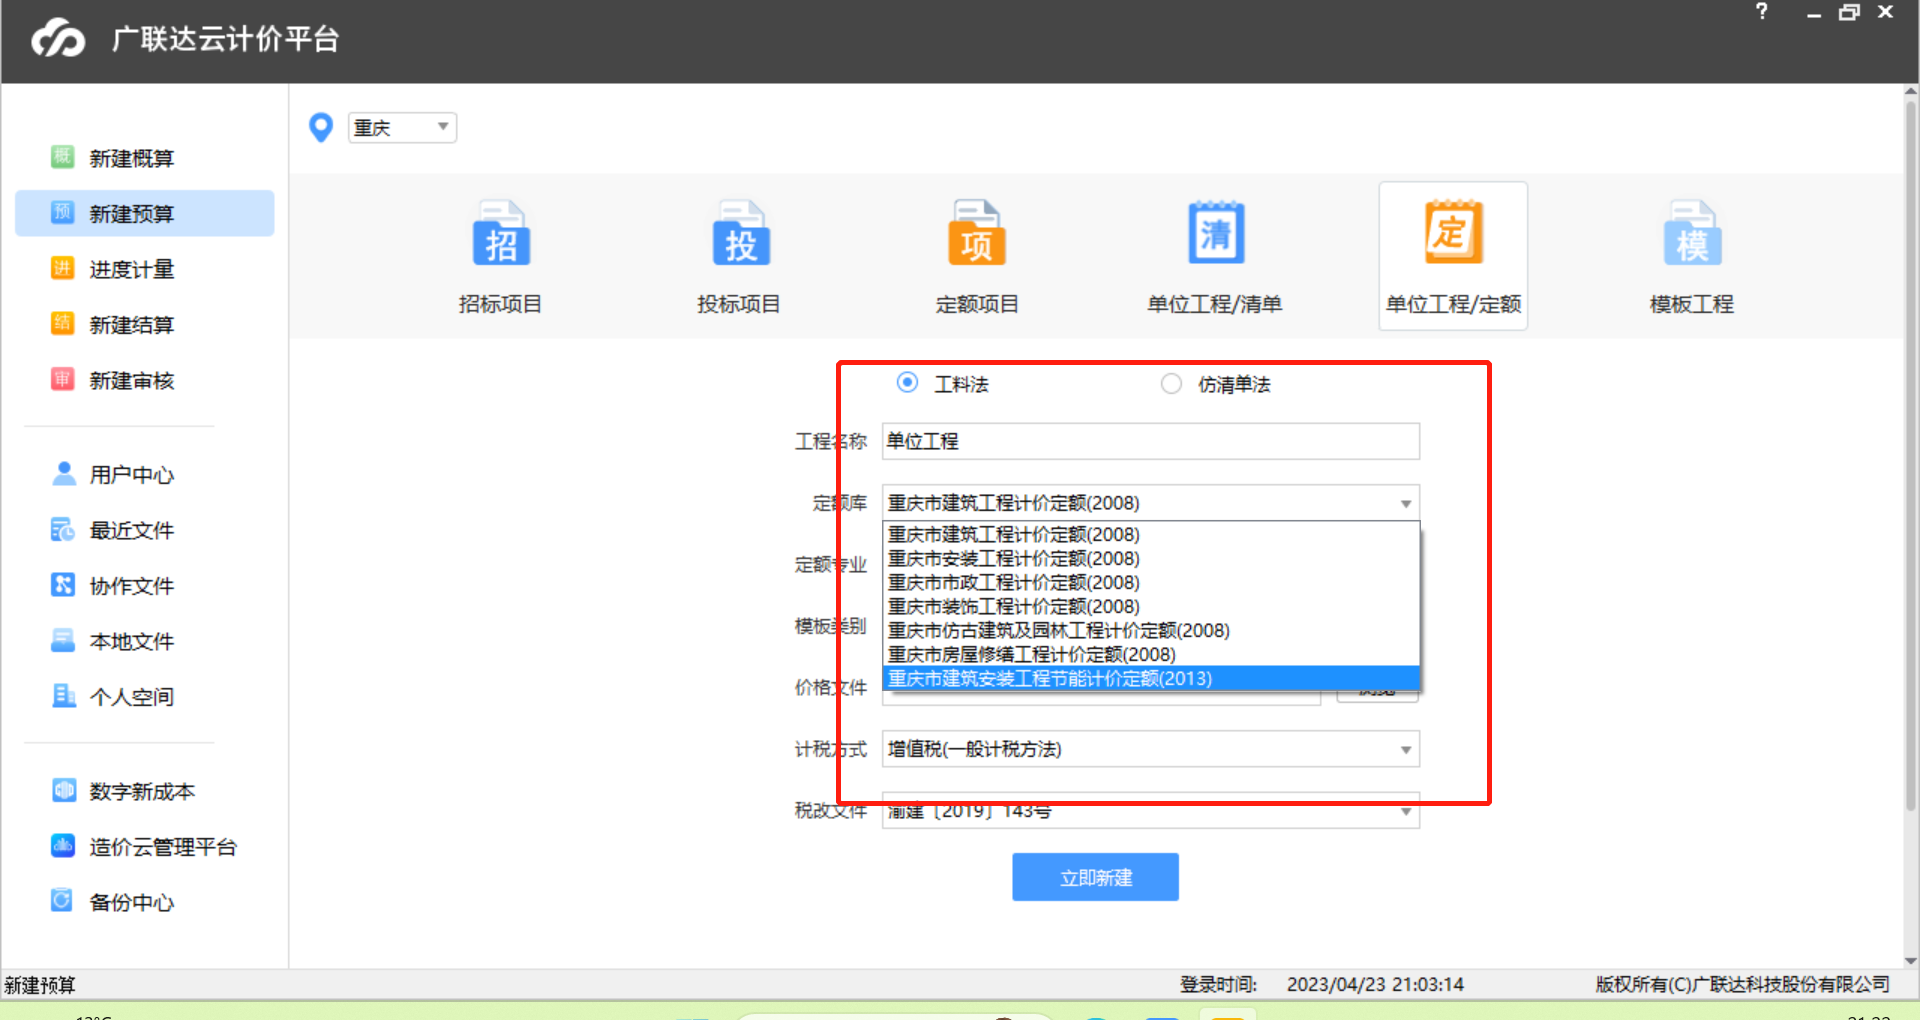Open the 计税方式 dropdown
The width and height of the screenshot is (1920, 1020).
(1150, 749)
